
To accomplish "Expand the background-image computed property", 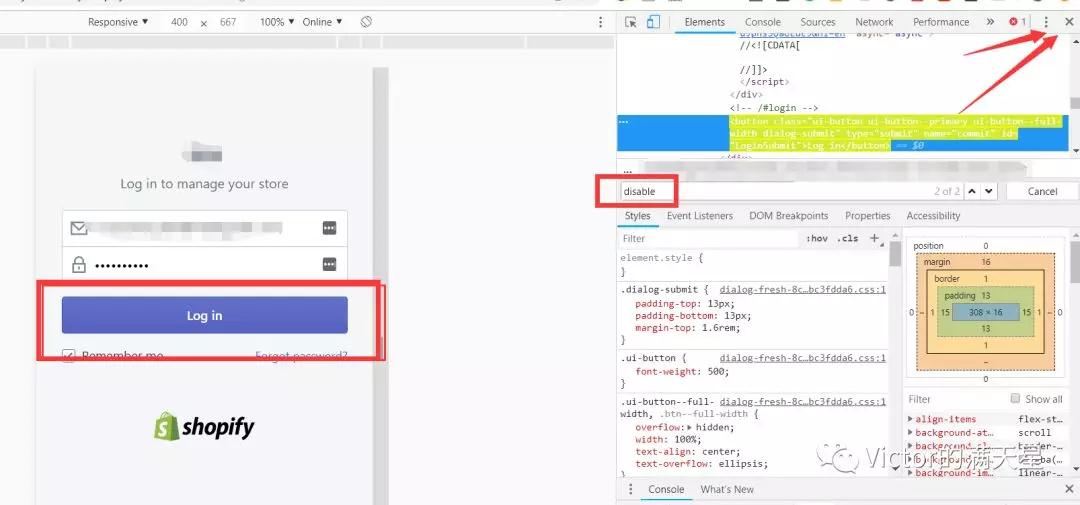I will coord(911,473).
